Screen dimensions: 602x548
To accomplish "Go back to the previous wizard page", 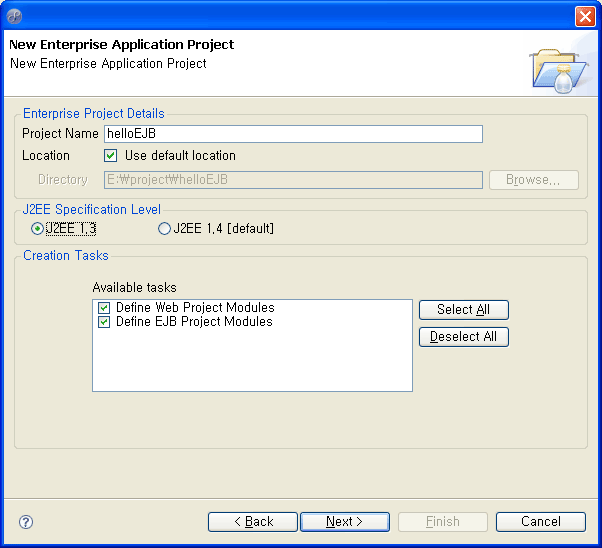I will click(x=253, y=522).
